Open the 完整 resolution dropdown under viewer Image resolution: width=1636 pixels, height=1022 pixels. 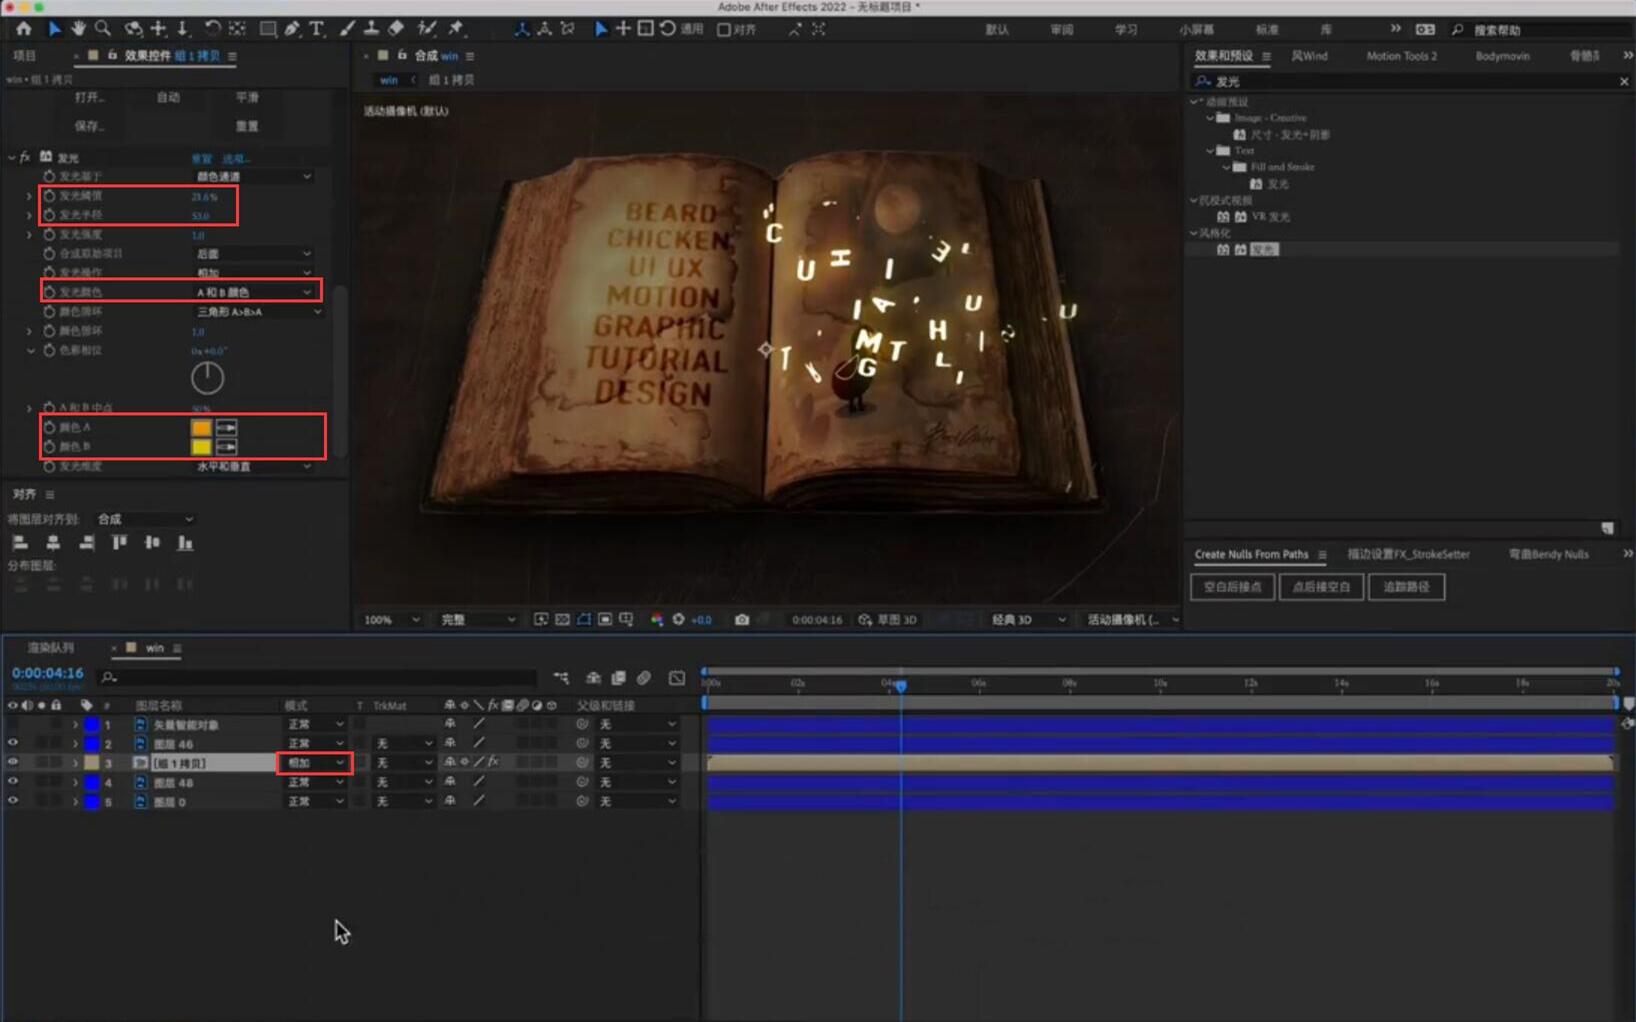[478, 620]
